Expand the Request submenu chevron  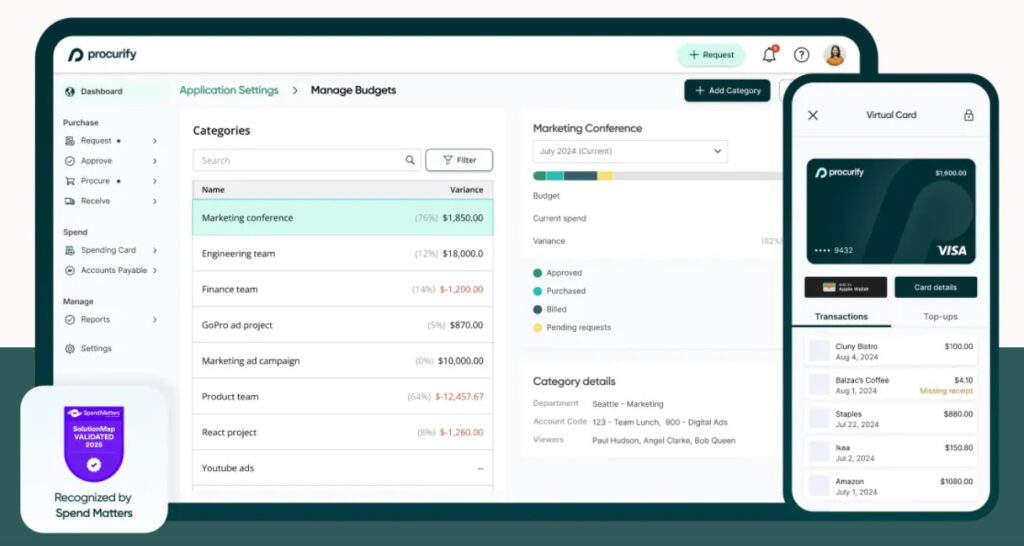[155, 141]
